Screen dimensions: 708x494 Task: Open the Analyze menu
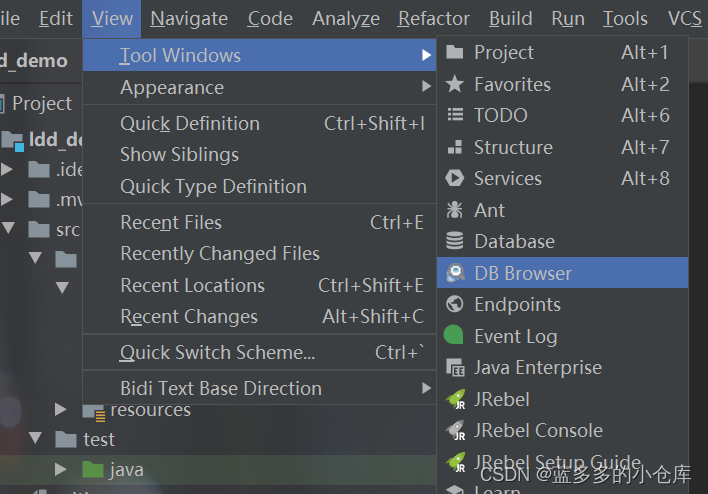pyautogui.click(x=346, y=19)
